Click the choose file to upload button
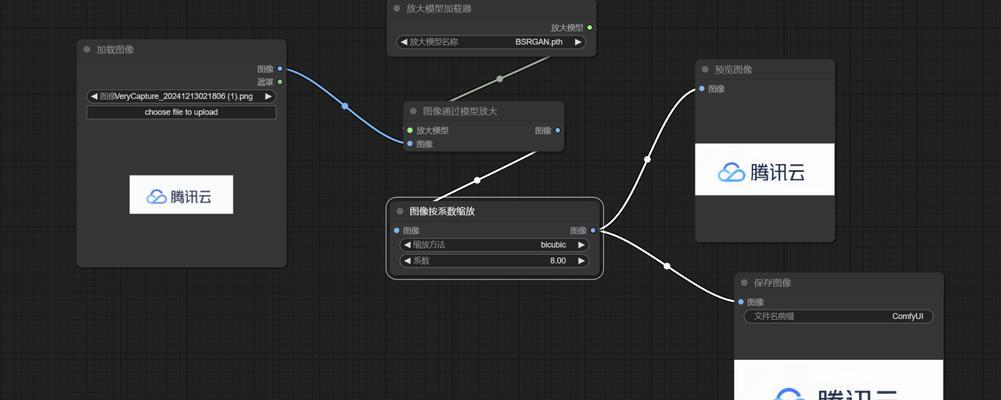The image size is (1001, 400). [x=181, y=112]
